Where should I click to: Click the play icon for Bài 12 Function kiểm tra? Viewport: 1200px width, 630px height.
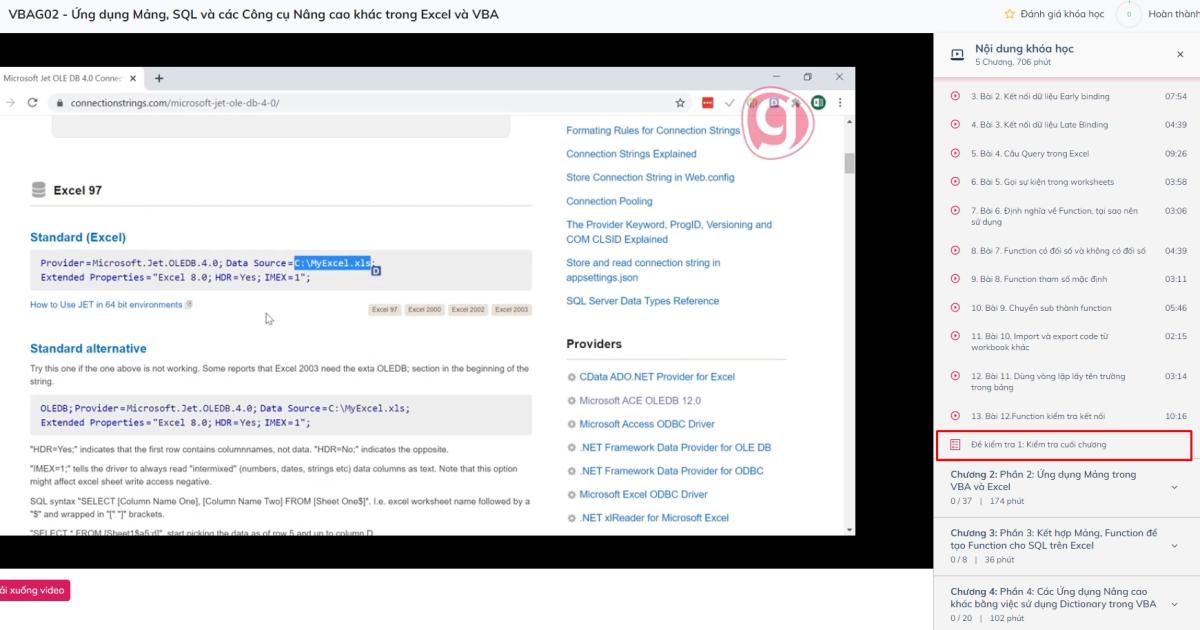pos(955,416)
